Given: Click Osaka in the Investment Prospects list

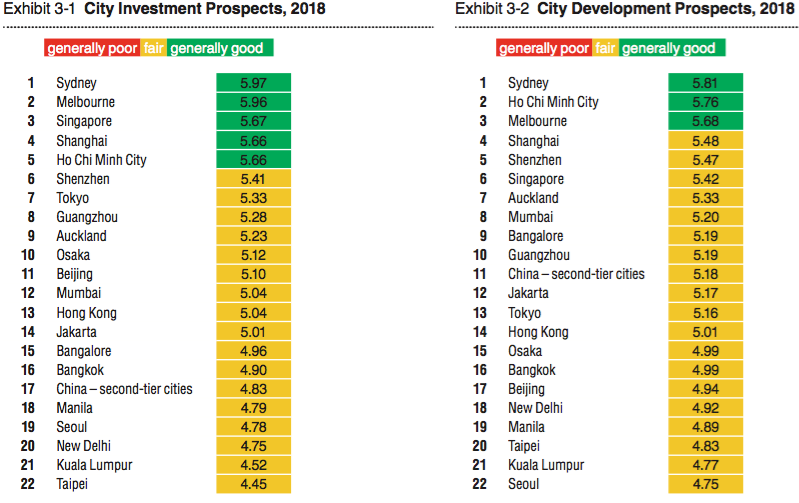Looking at the screenshot, I should coord(73,255).
